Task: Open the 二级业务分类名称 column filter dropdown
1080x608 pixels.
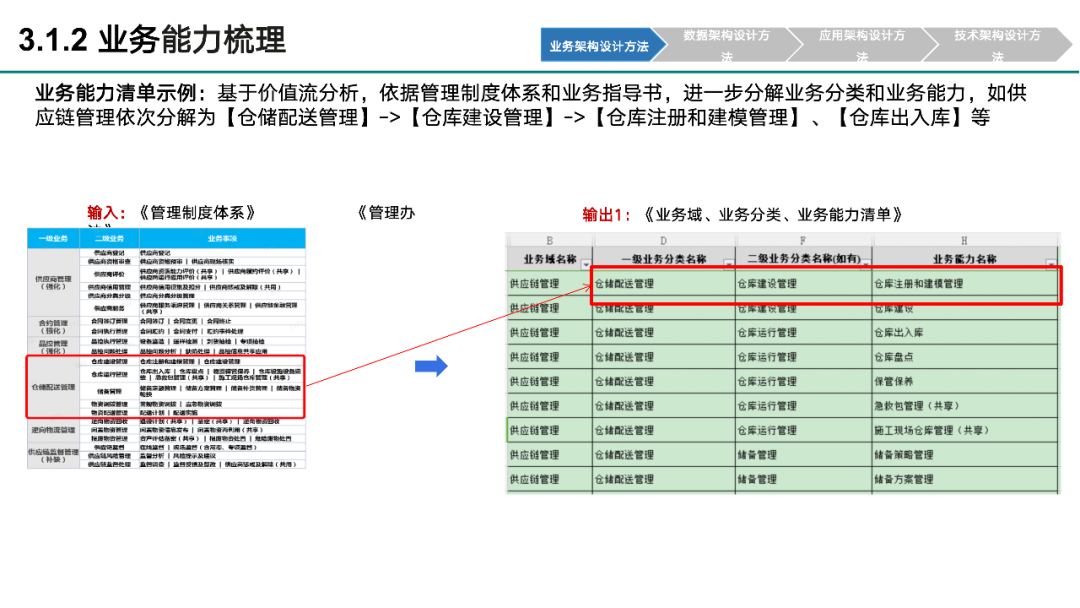Action: [866, 264]
